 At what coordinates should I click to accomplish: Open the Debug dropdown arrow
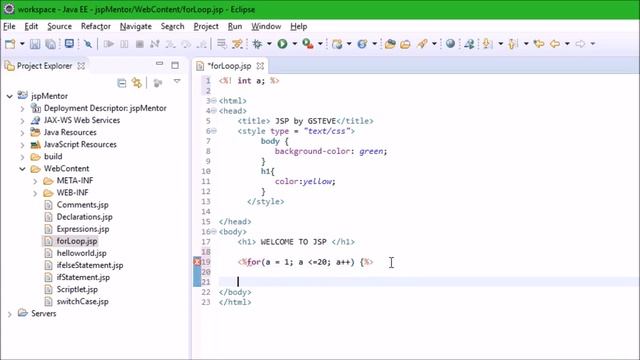[269, 44]
